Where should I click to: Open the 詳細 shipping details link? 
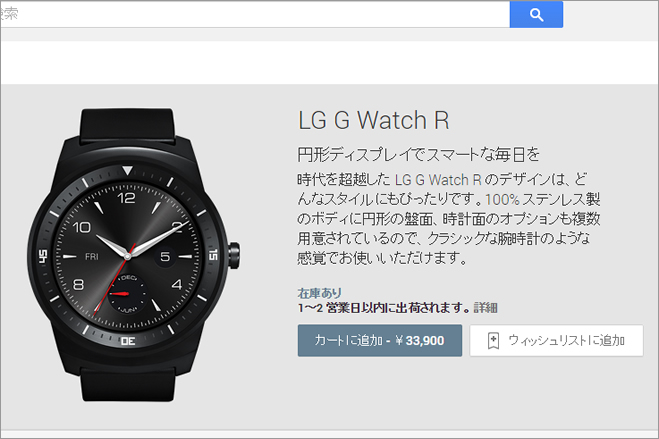pyautogui.click(x=485, y=308)
